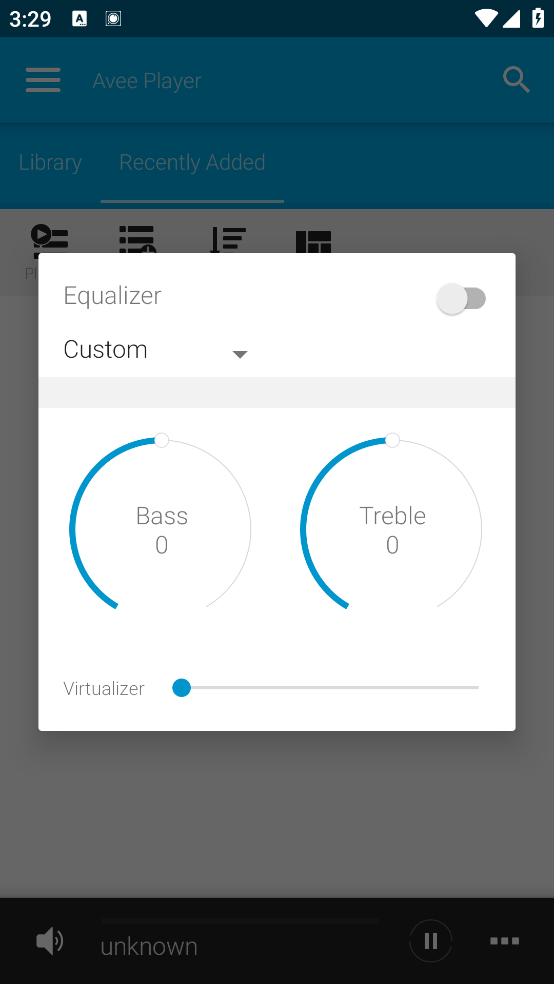
Task: Open the three-dot more options icon
Action: tap(504, 941)
